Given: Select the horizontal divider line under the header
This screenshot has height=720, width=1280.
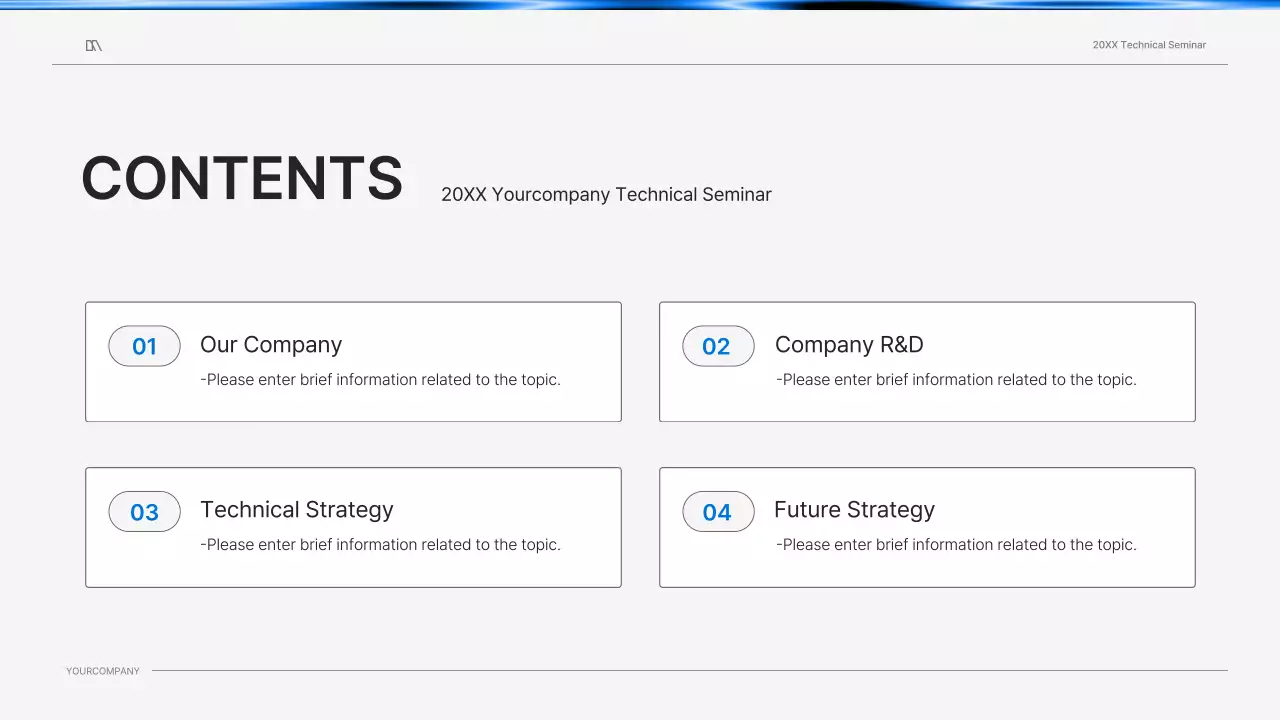Looking at the screenshot, I should [640, 64].
